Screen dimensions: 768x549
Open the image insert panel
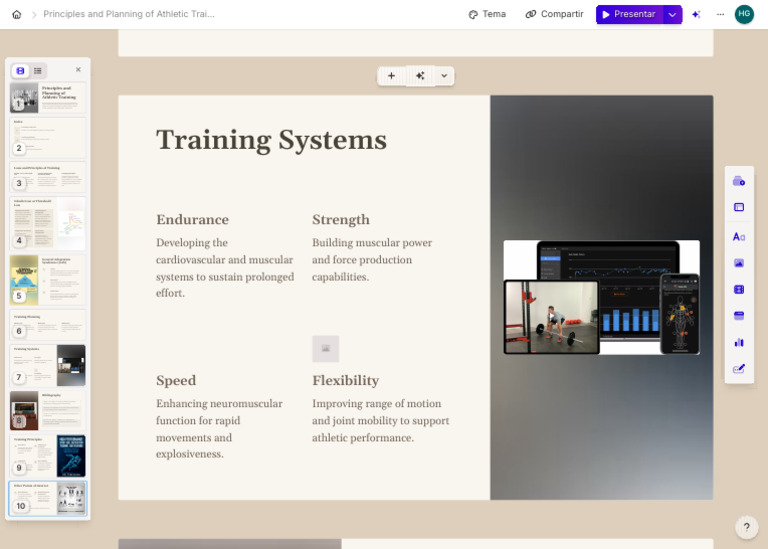(739, 263)
